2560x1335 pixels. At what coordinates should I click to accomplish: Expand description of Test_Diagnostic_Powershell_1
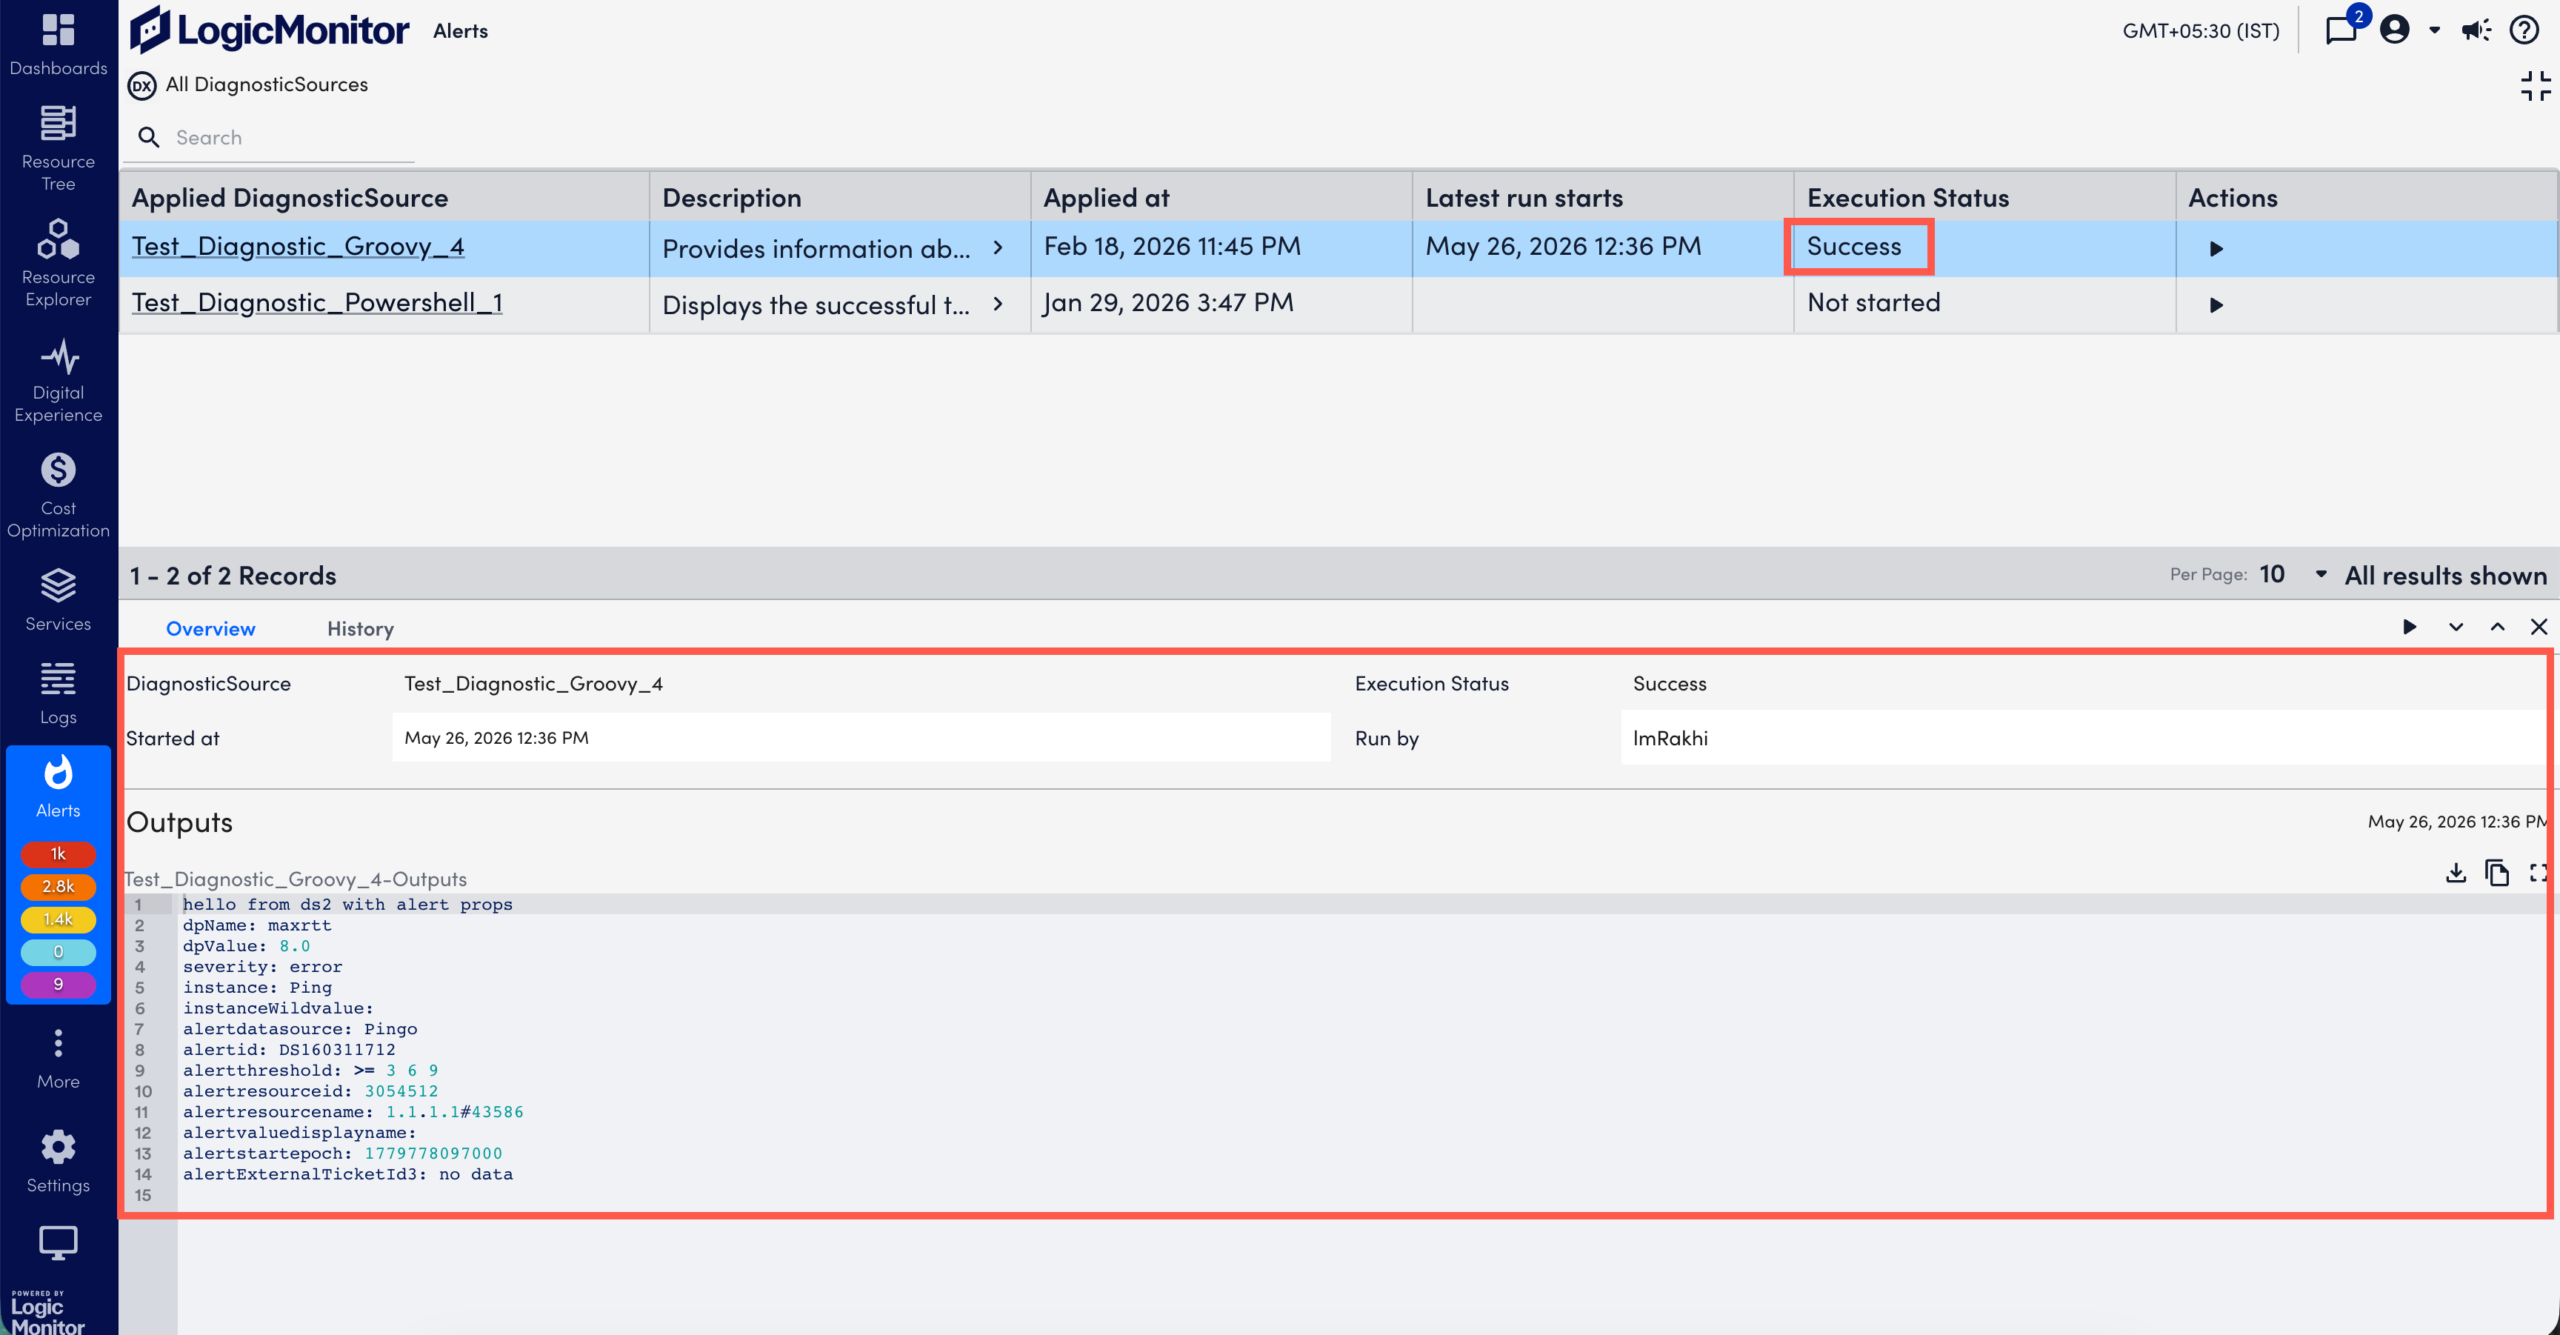pyautogui.click(x=998, y=303)
